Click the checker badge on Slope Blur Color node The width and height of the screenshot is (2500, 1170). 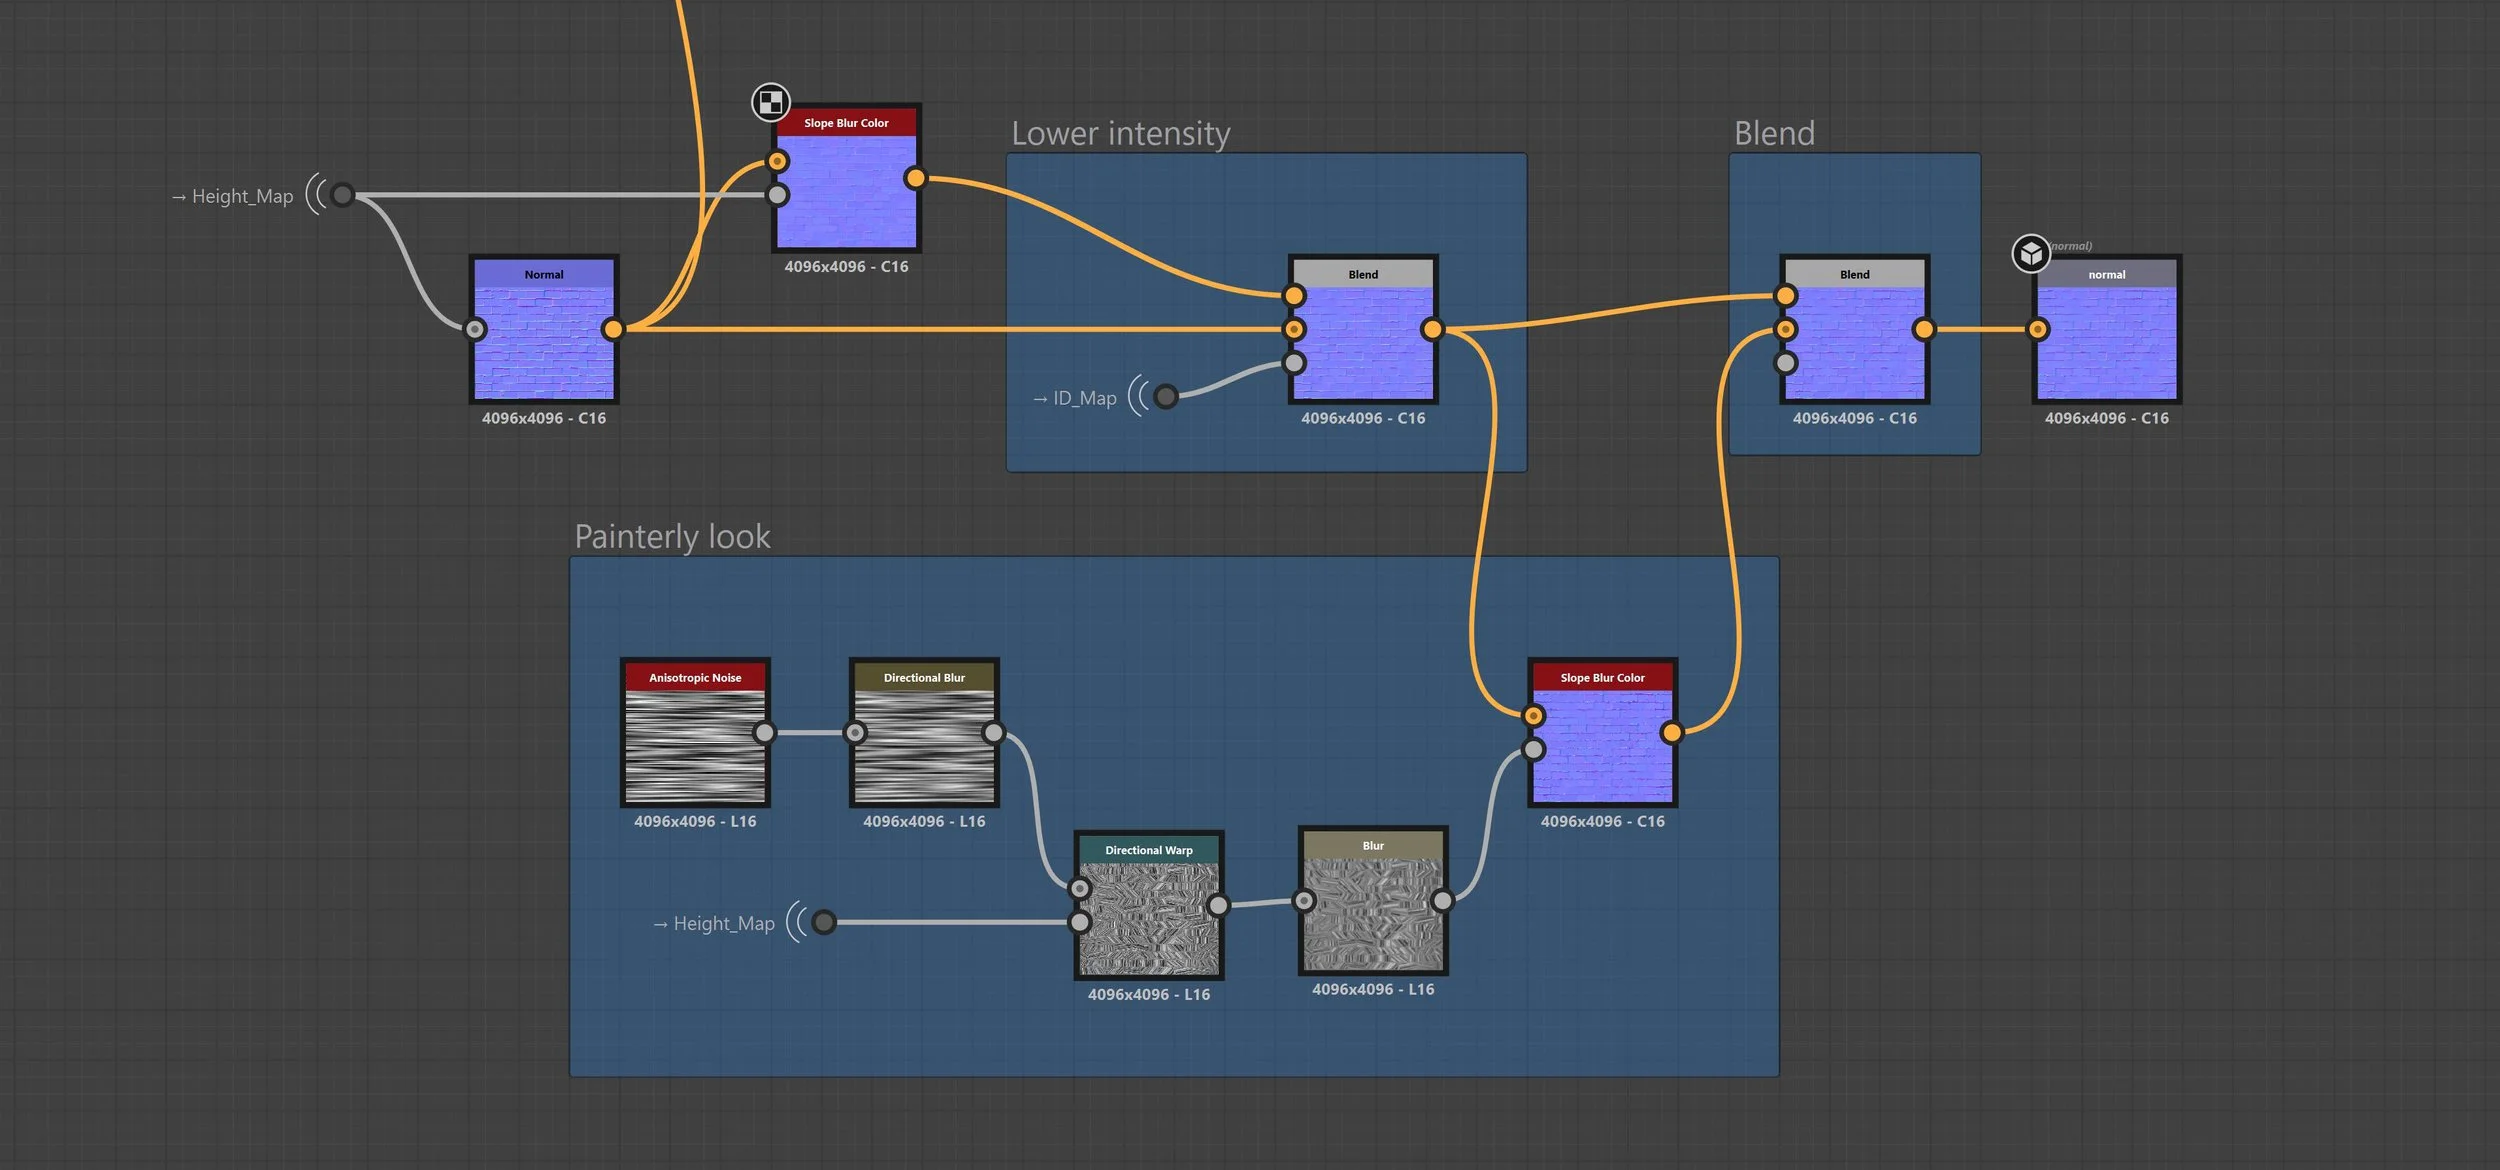pyautogui.click(x=770, y=102)
